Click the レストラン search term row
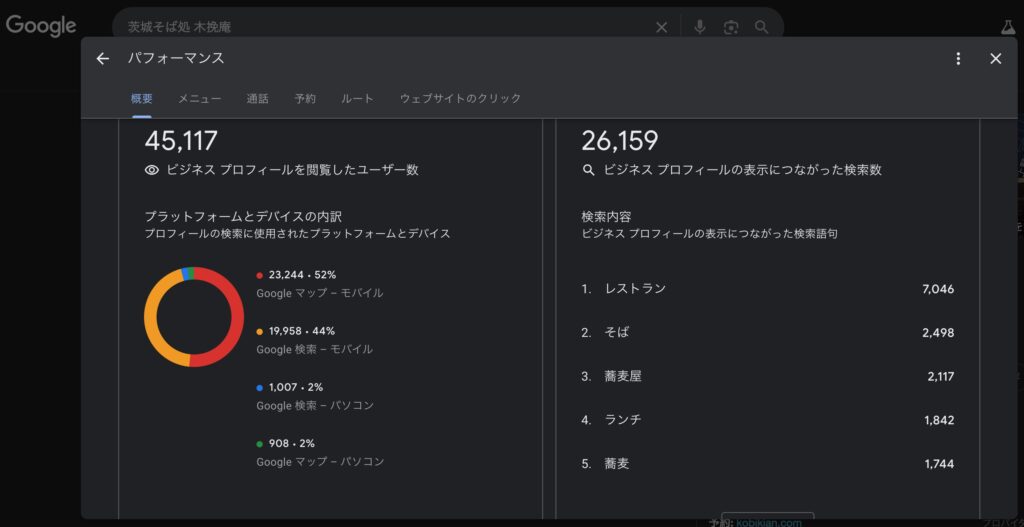This screenshot has height=527, width=1024. (768, 289)
